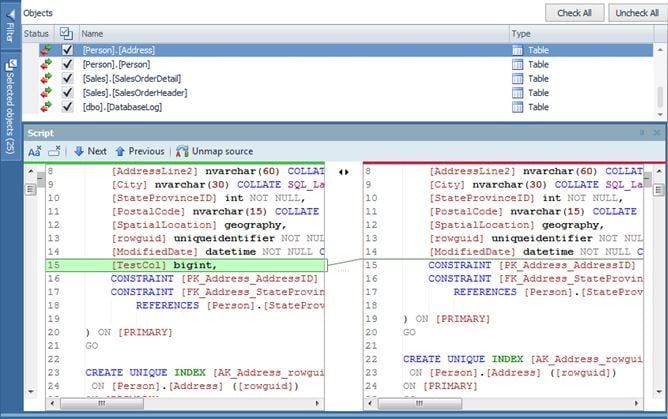Uncheck the [Person].[Person] checkbox
The height and width of the screenshot is (419, 668).
click(x=67, y=64)
